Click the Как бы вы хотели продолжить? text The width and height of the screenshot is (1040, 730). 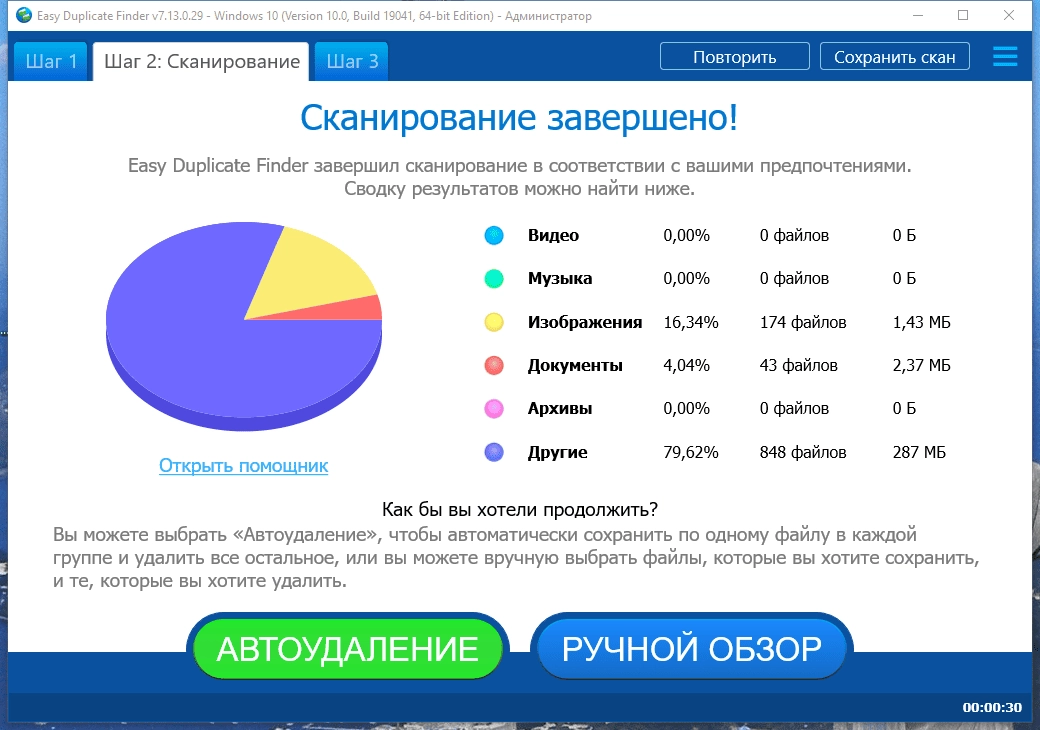[x=520, y=509]
